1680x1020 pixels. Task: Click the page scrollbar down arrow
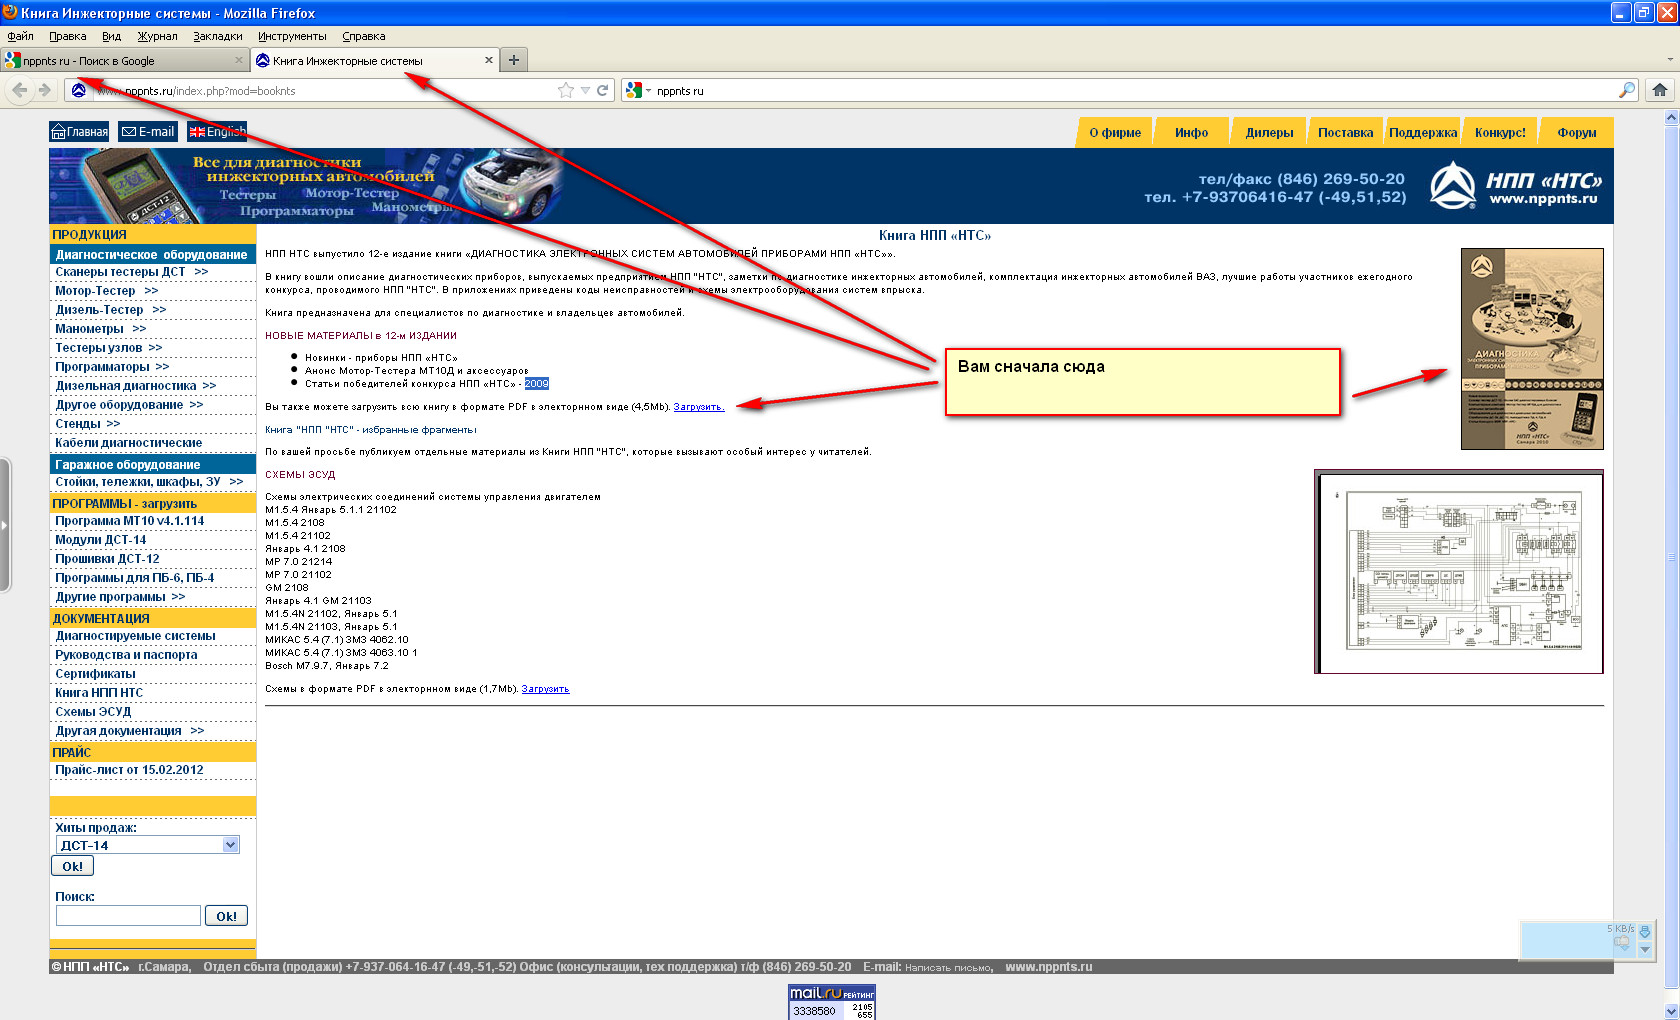pyautogui.click(x=1671, y=1010)
